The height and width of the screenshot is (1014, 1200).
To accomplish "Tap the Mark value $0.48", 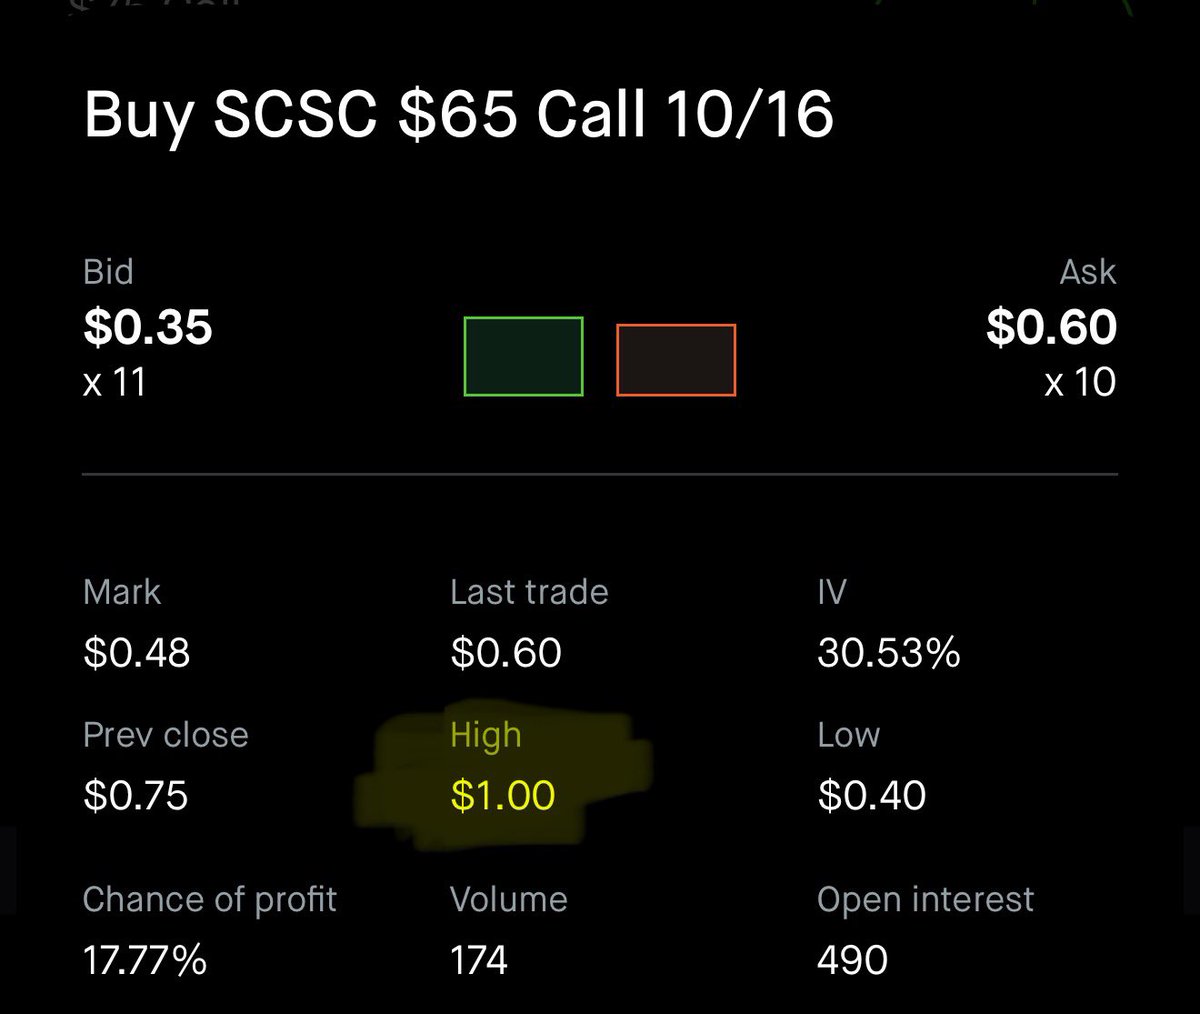I will (137, 653).
